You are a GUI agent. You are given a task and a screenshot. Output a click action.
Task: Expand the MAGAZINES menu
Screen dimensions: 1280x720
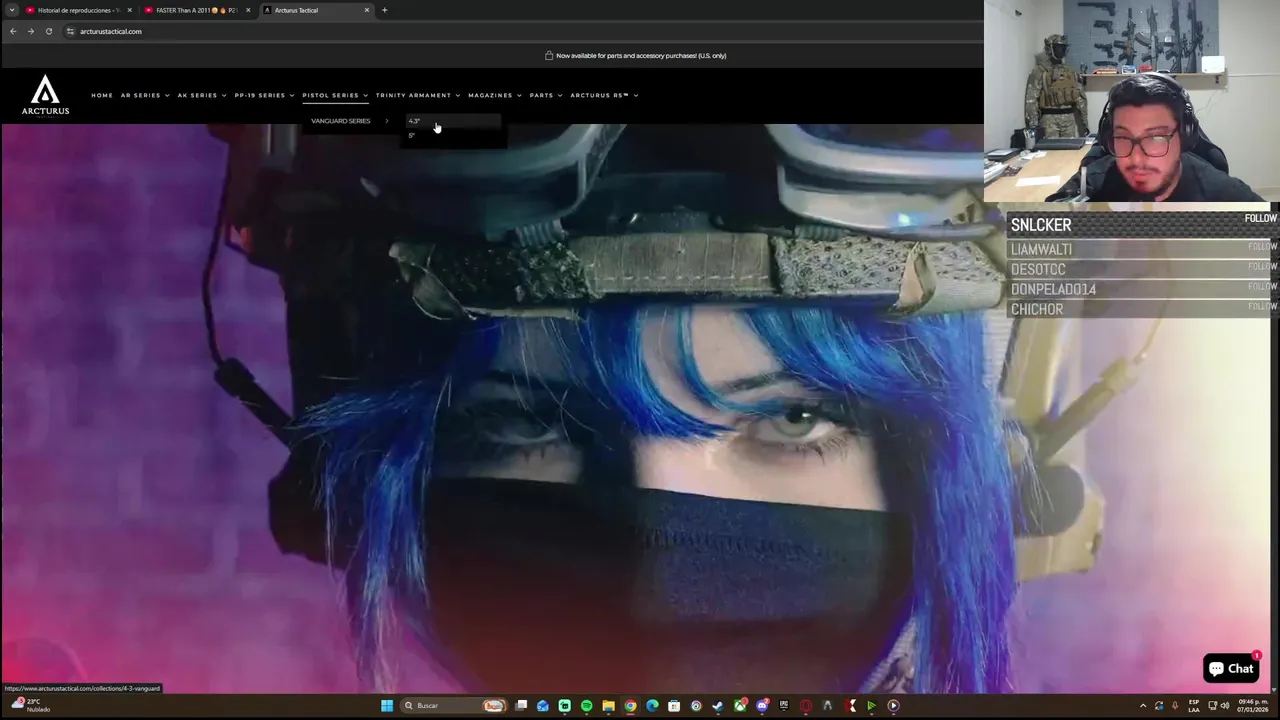[495, 95]
